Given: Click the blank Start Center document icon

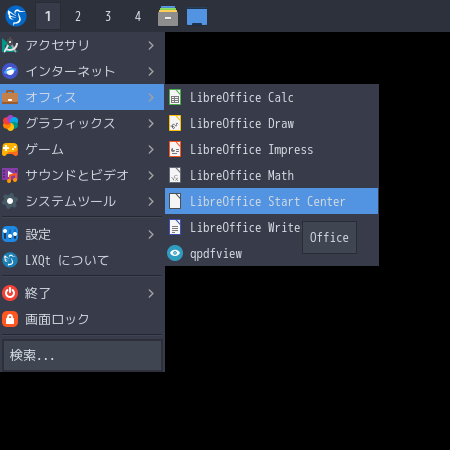Looking at the screenshot, I should 175,201.
